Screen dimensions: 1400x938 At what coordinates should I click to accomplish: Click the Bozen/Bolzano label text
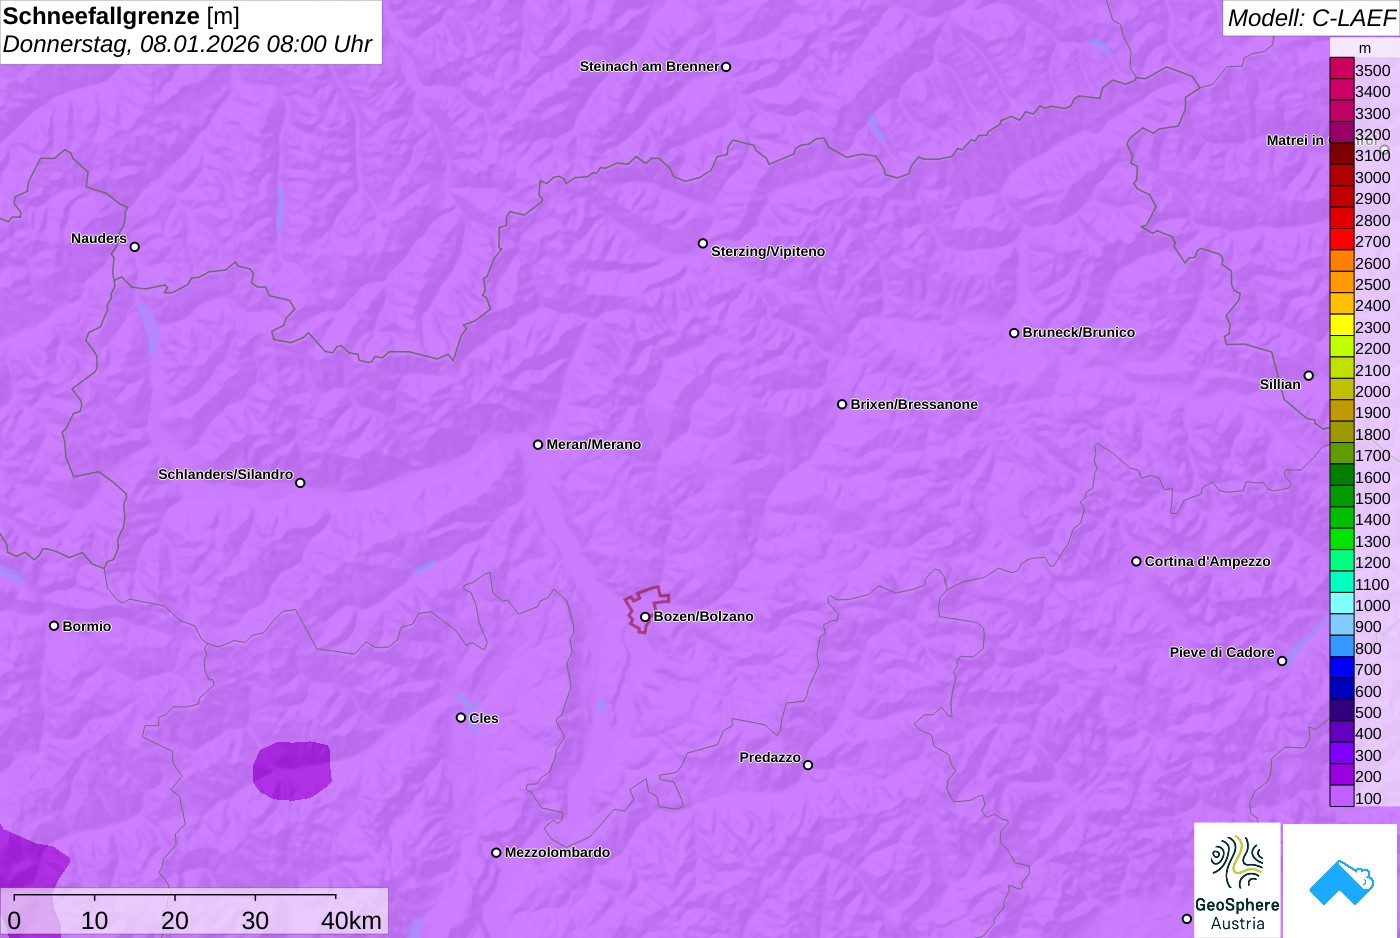pyautogui.click(x=704, y=616)
